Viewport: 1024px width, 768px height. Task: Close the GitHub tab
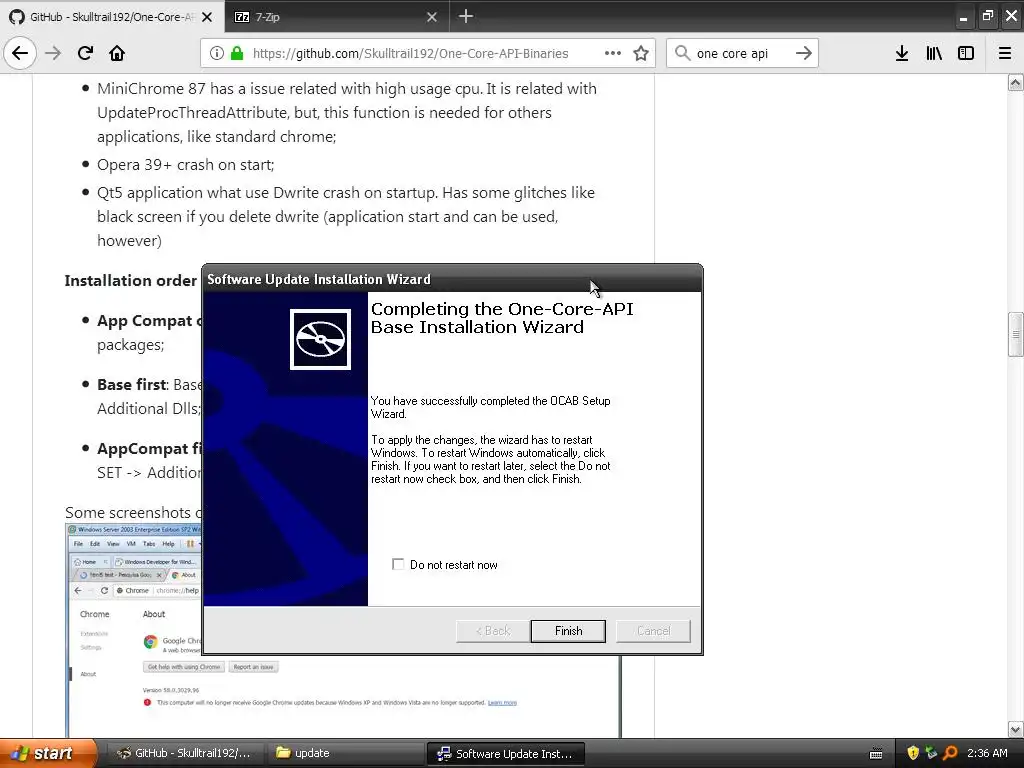point(207,17)
